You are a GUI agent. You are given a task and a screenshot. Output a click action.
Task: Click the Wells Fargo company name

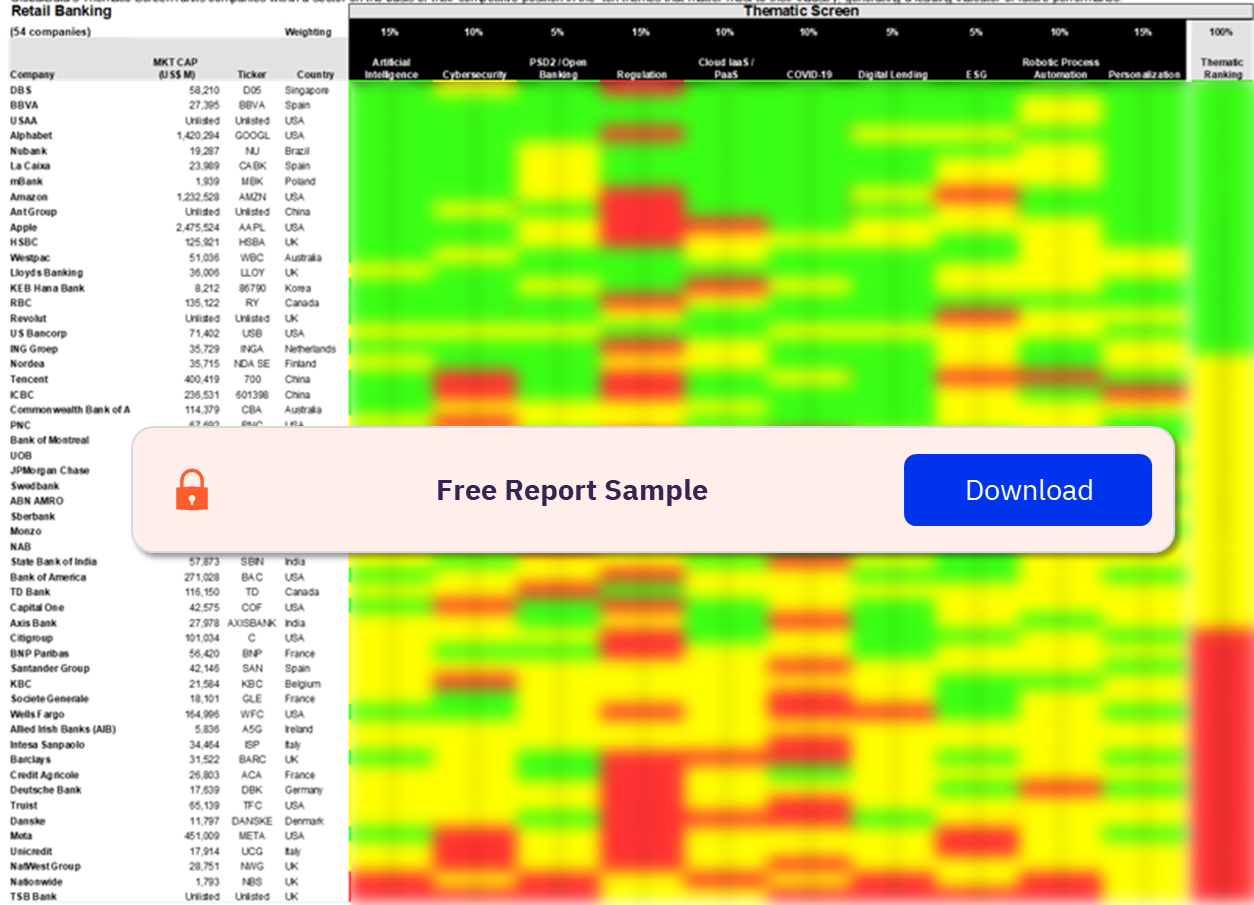(x=37, y=714)
